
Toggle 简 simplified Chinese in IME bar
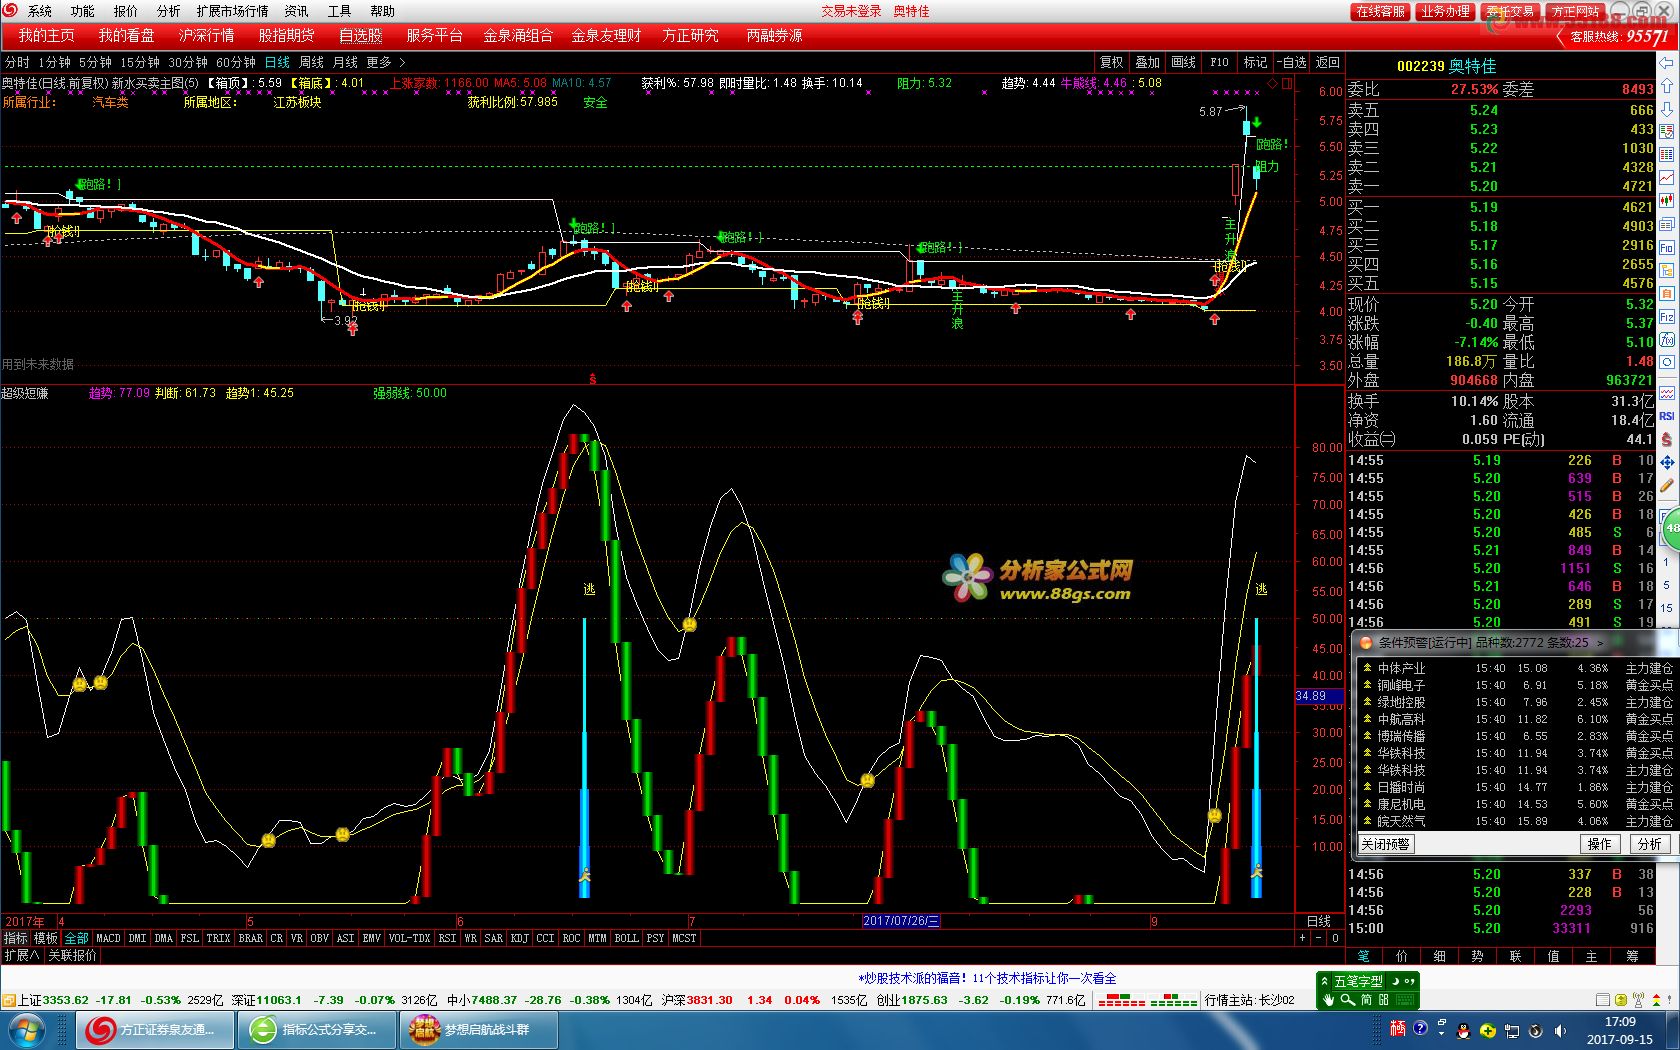pyautogui.click(x=1366, y=1000)
